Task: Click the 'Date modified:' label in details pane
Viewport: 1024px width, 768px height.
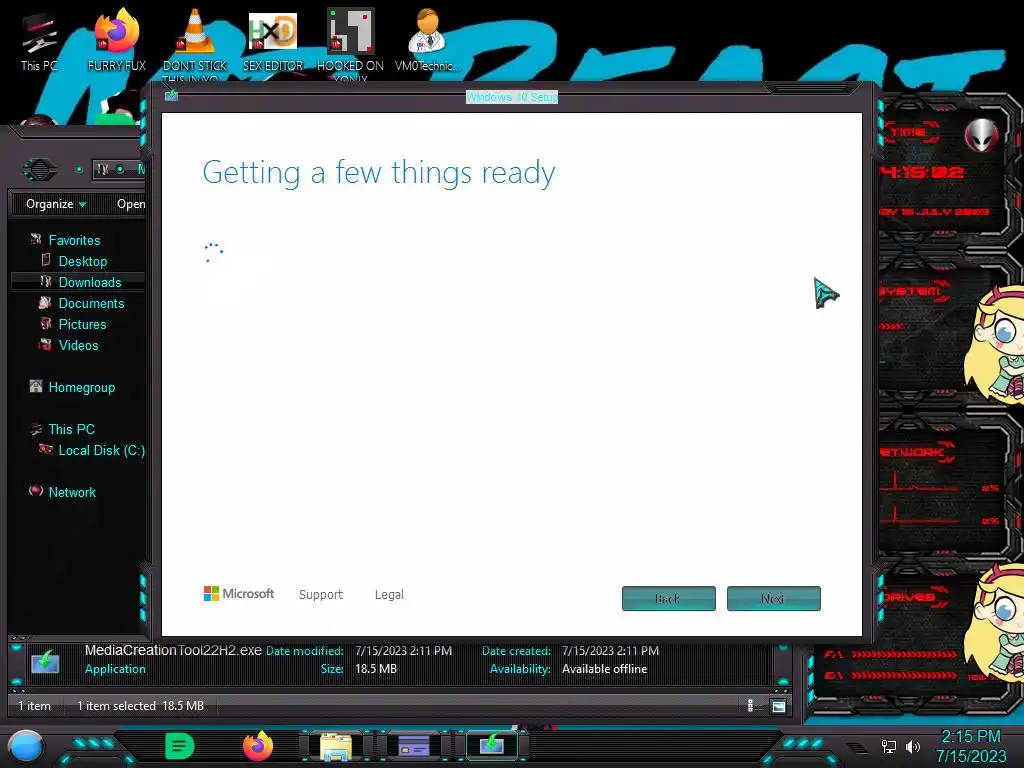Action: (x=304, y=651)
